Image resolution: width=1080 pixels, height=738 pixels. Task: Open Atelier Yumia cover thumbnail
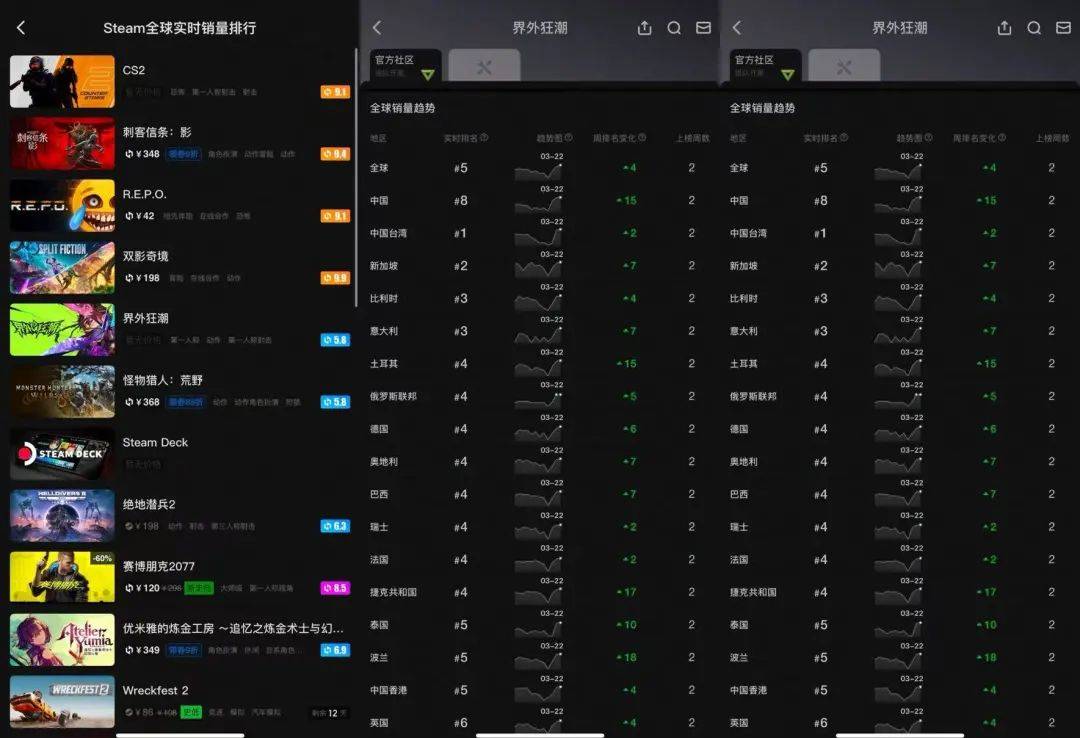(x=62, y=639)
